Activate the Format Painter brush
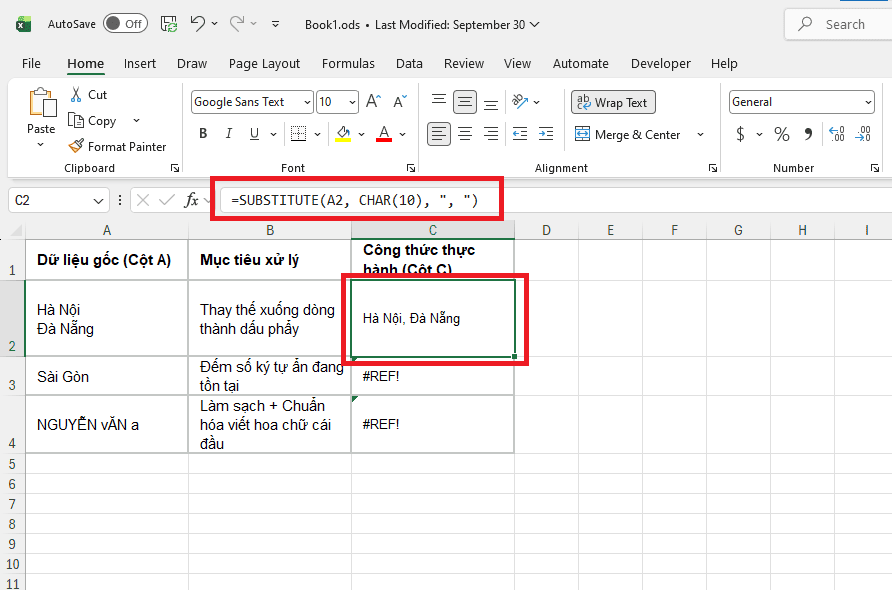The width and height of the screenshot is (892, 590). click(76, 146)
